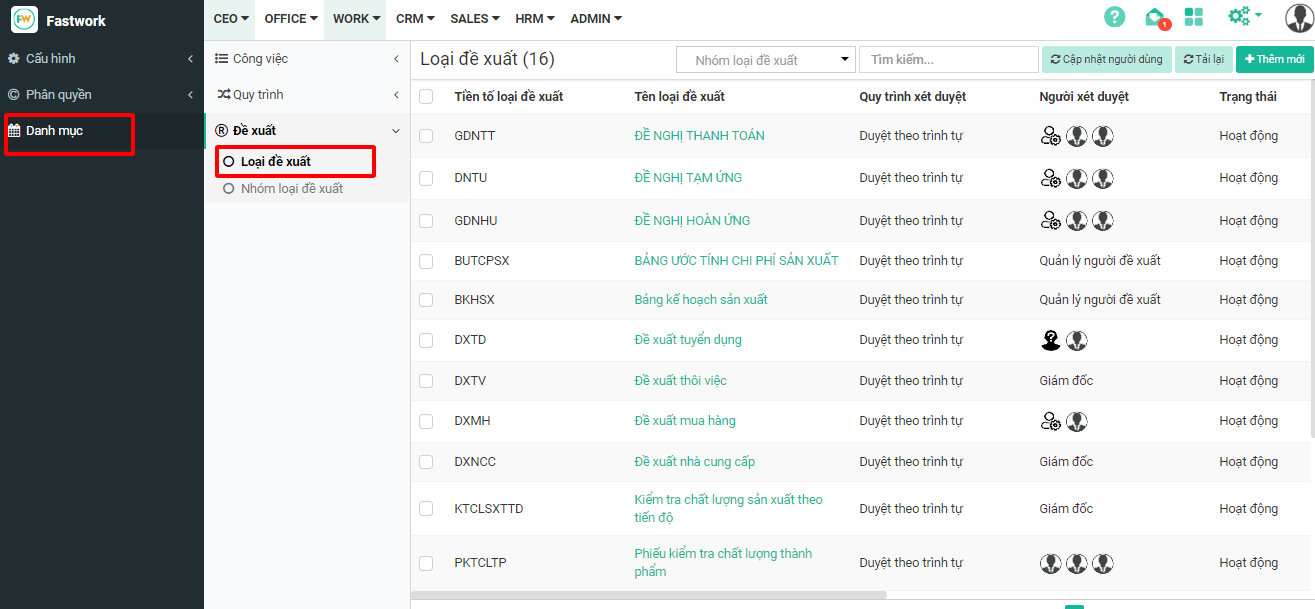This screenshot has height=609, width=1315.
Task: Open the Nhóm loại đề xuất dropdown
Action: (x=766, y=60)
